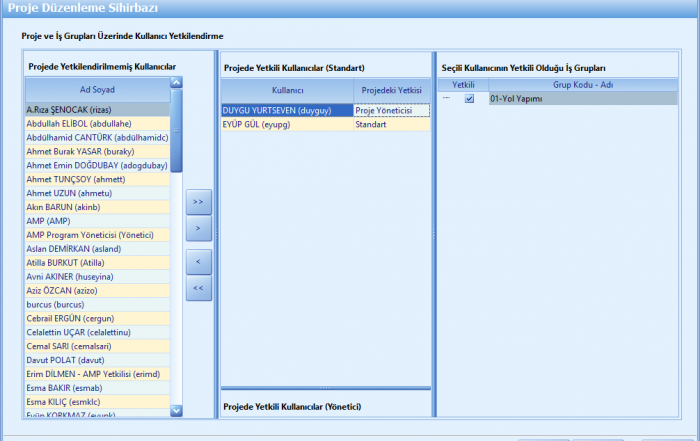Select AMP Program Yöneticisi in the list
Image resolution: width=700 pixels, height=441 pixels.
(x=98, y=235)
